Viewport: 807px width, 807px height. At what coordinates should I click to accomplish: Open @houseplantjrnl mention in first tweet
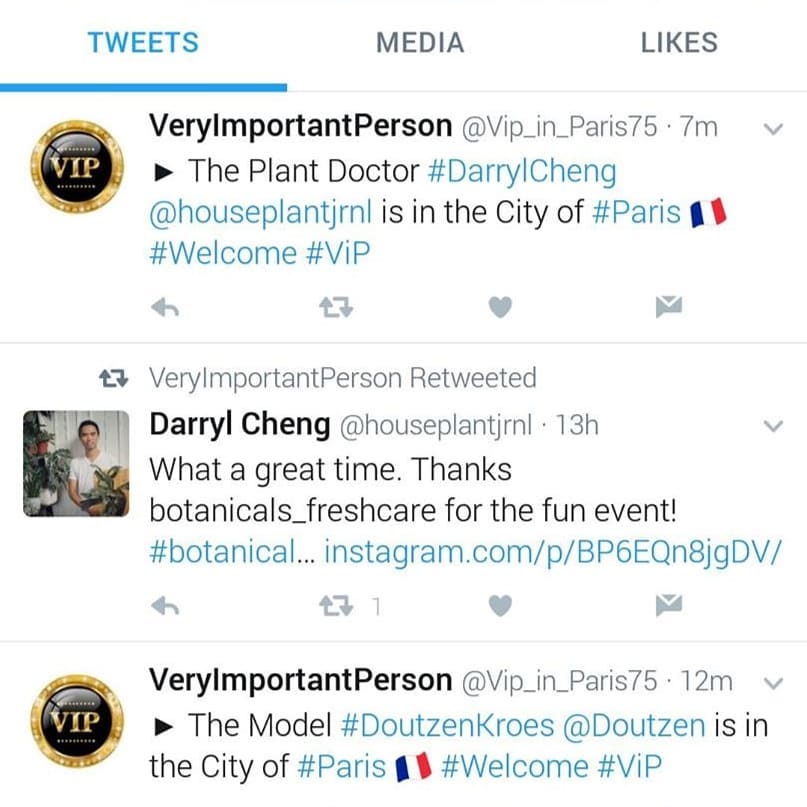(260, 213)
